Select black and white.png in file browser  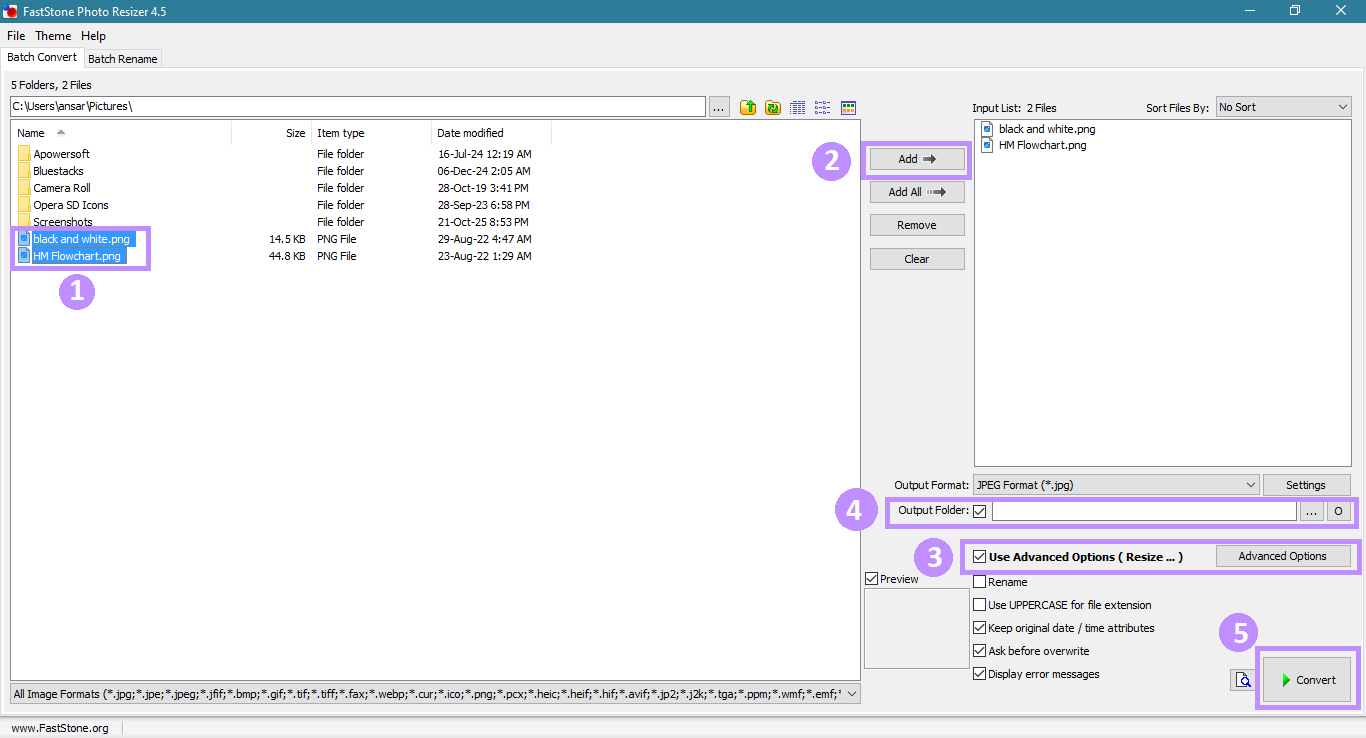click(81, 239)
